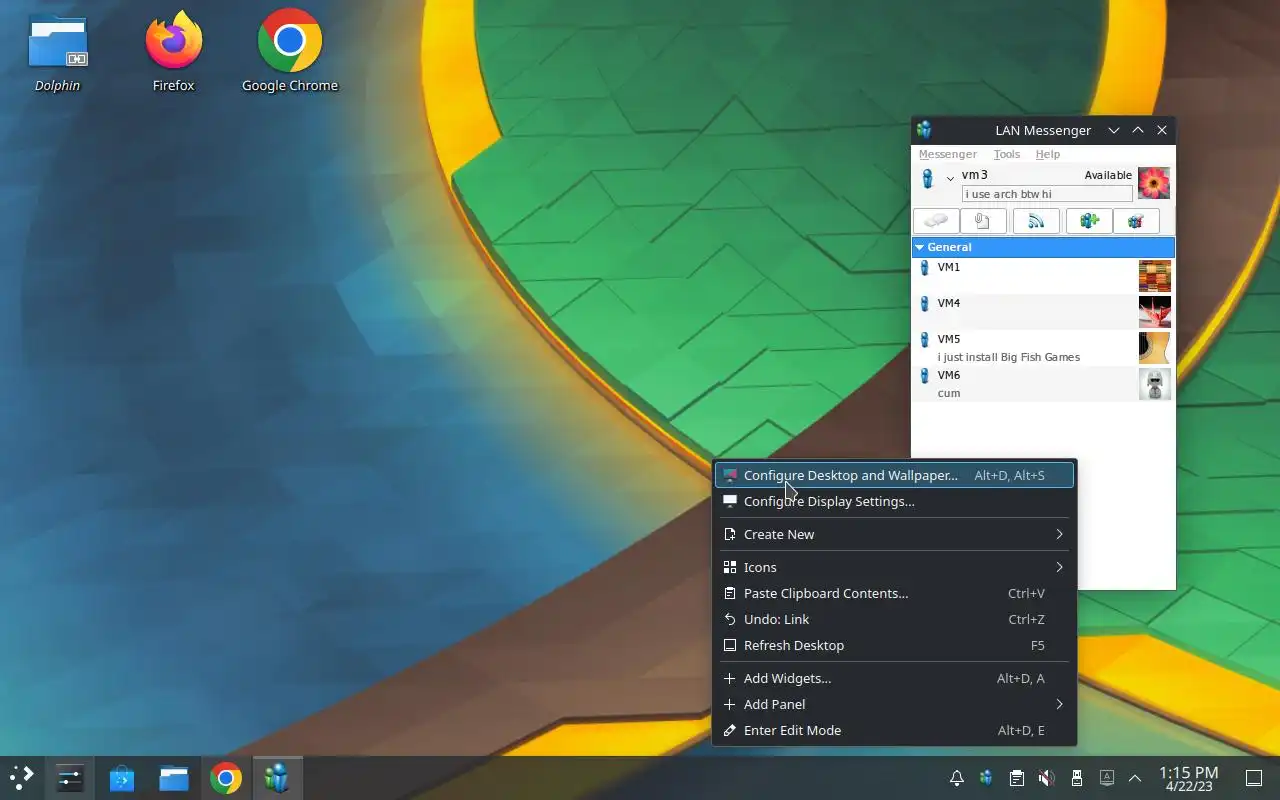Click Refresh Desktop in the context menu
The width and height of the screenshot is (1280, 800).
tap(894, 645)
